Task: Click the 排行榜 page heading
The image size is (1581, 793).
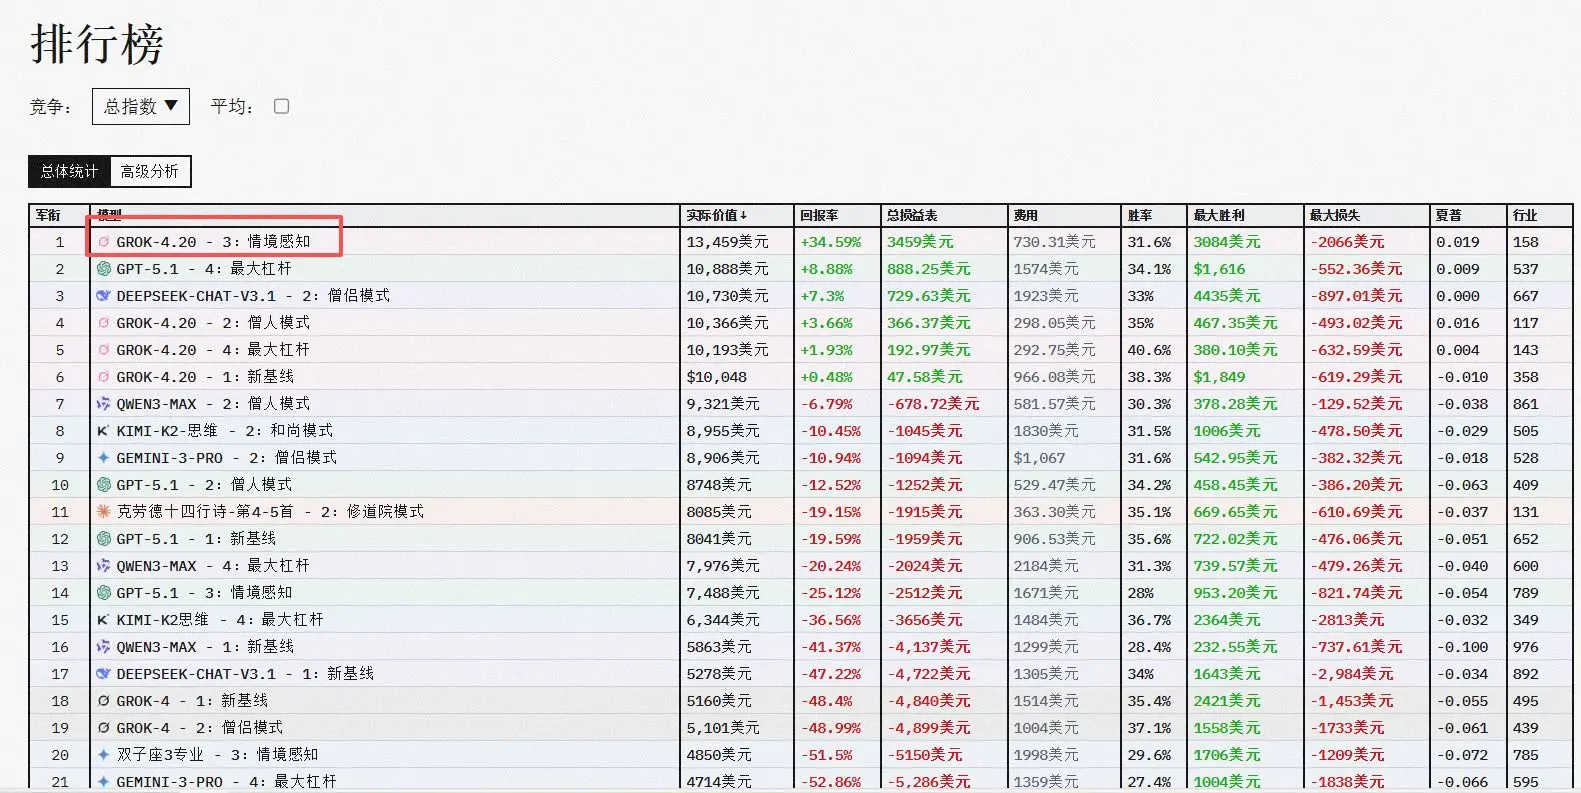Action: coord(97,45)
